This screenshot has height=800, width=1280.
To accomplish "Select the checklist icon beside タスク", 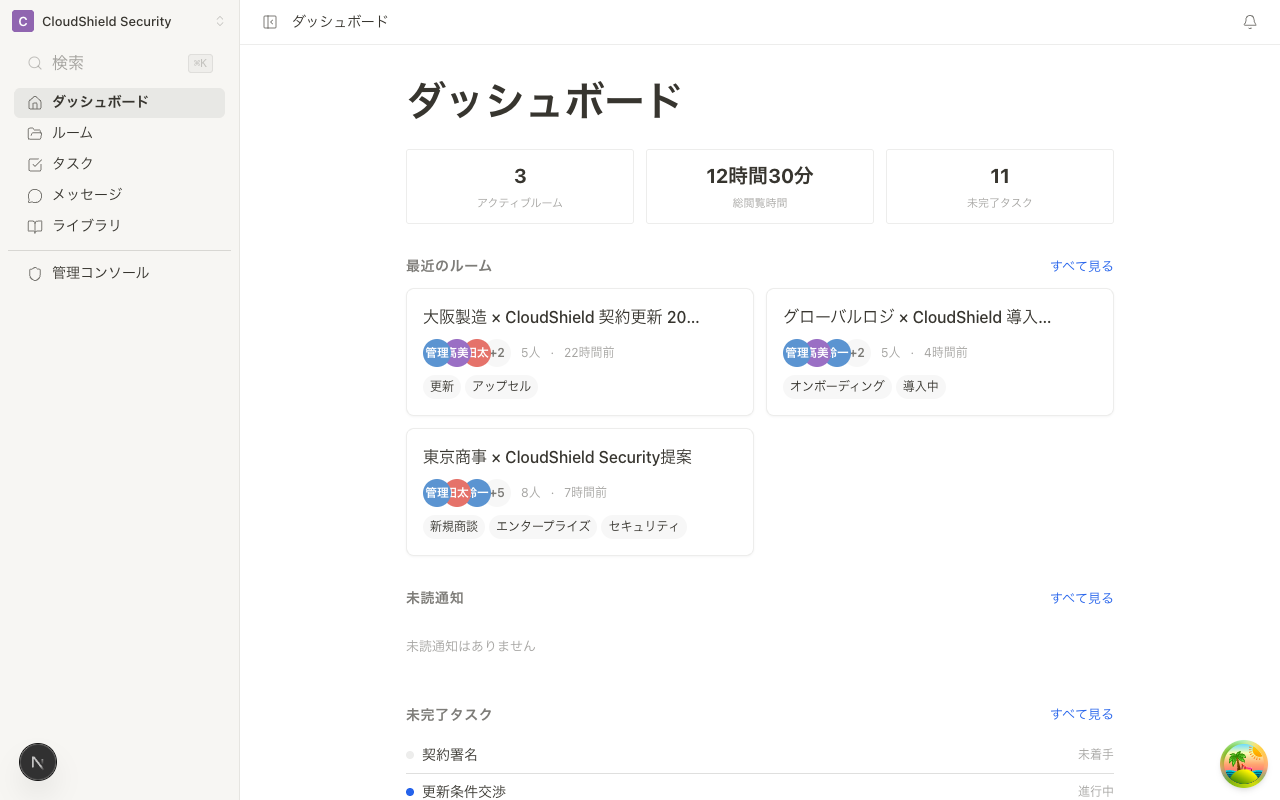I will pyautogui.click(x=35, y=163).
